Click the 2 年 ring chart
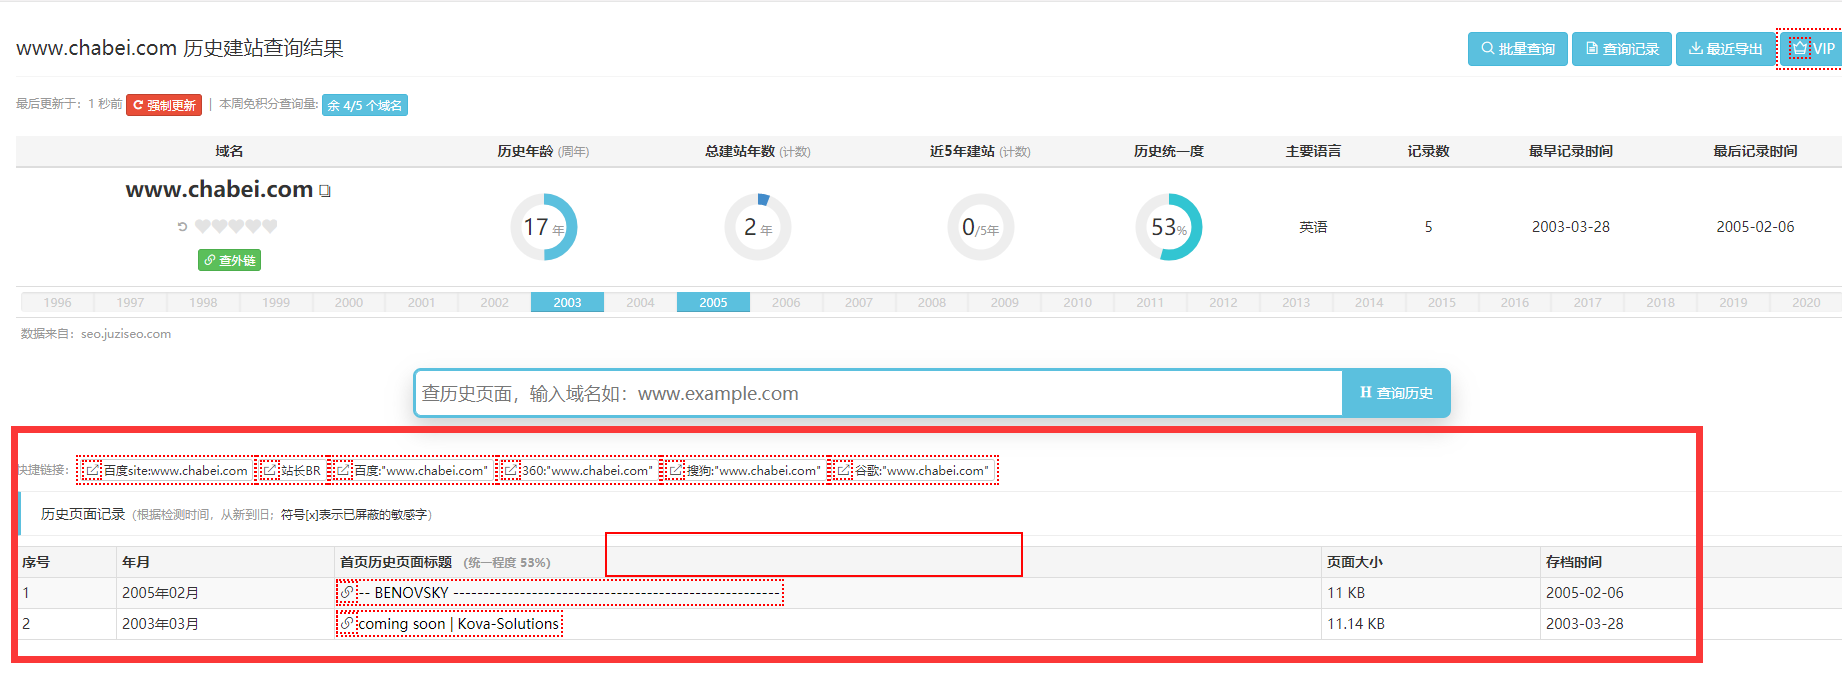The width and height of the screenshot is (1842, 683). coord(757,227)
